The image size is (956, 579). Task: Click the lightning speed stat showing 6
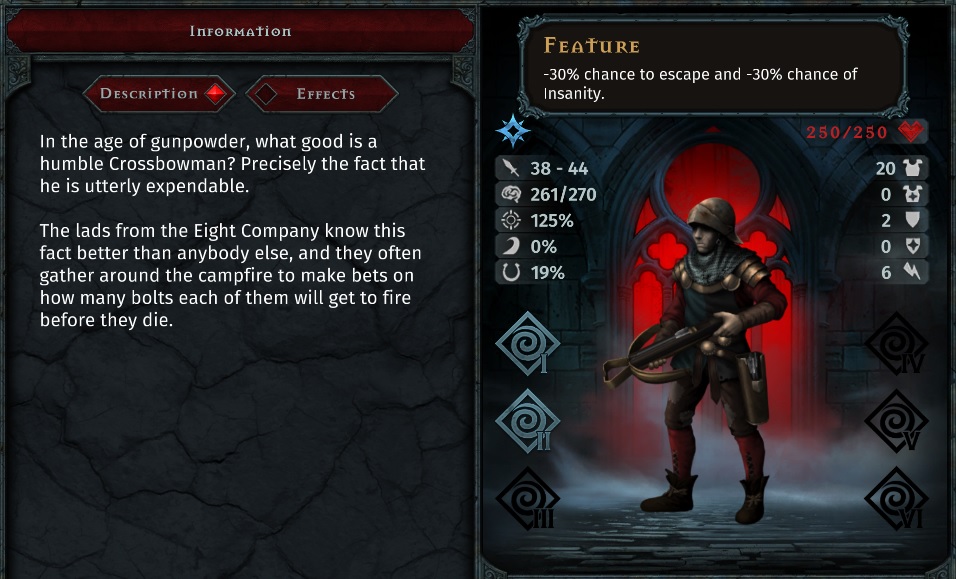(x=903, y=272)
